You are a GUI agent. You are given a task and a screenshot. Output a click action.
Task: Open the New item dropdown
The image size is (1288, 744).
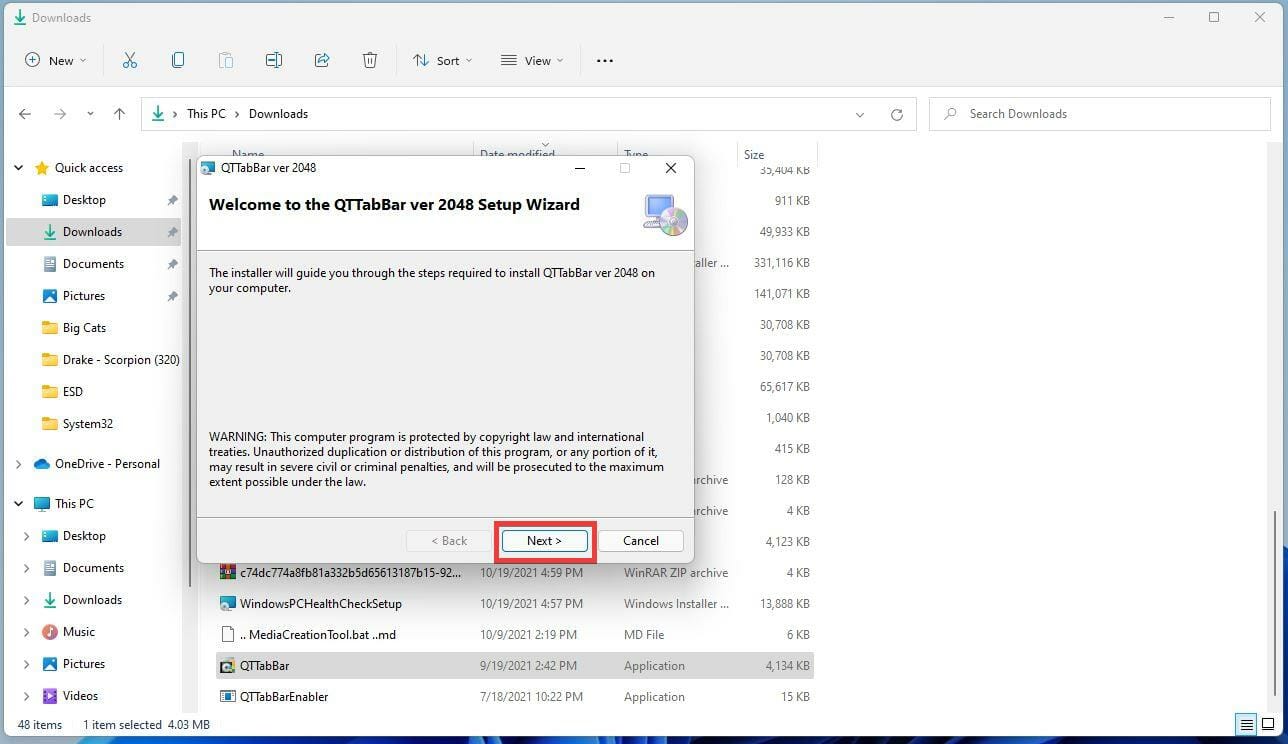(x=54, y=60)
